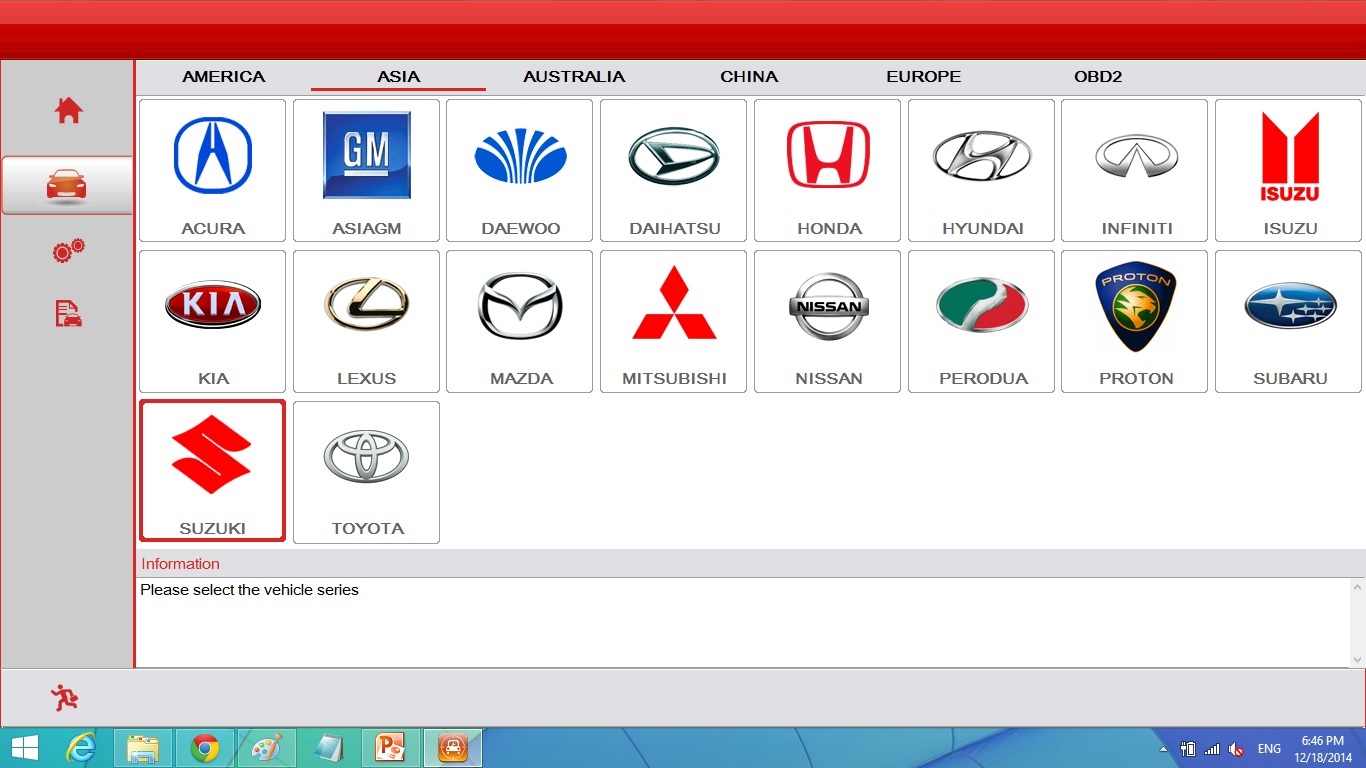
Task: Open the Windows Start button
Action: click(25, 748)
